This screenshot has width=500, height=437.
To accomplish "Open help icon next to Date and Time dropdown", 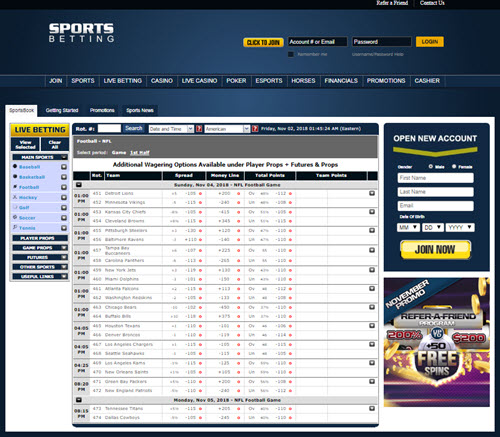I will 199,129.
